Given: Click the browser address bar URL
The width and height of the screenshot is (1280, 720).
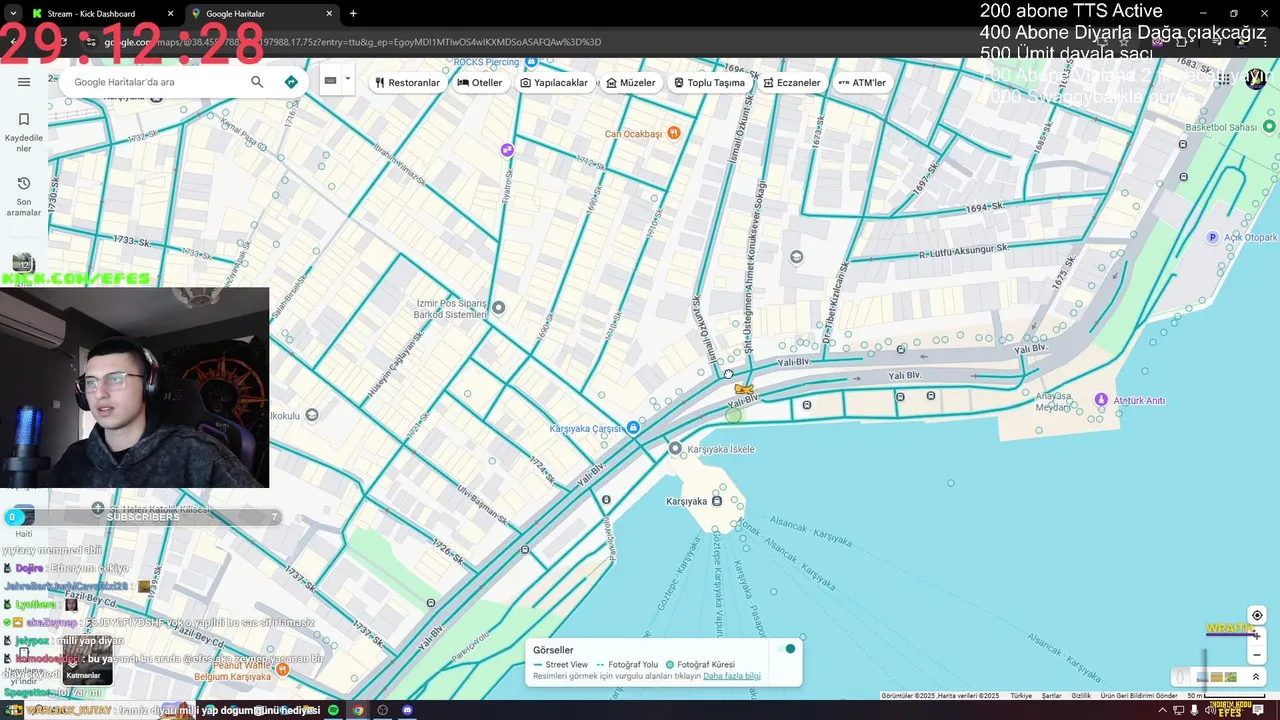Looking at the screenshot, I should [x=352, y=42].
